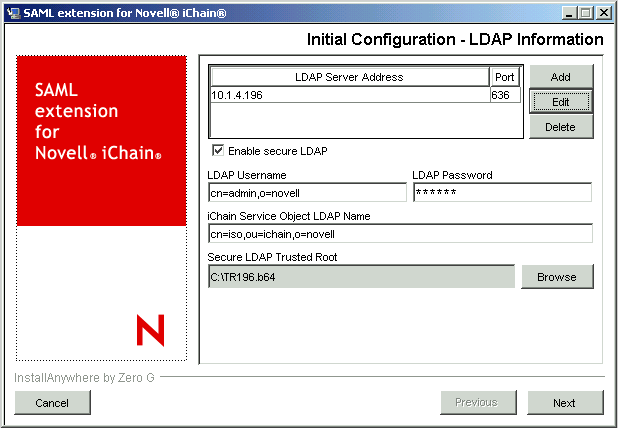Click Cancel to abort installation

click(52, 403)
